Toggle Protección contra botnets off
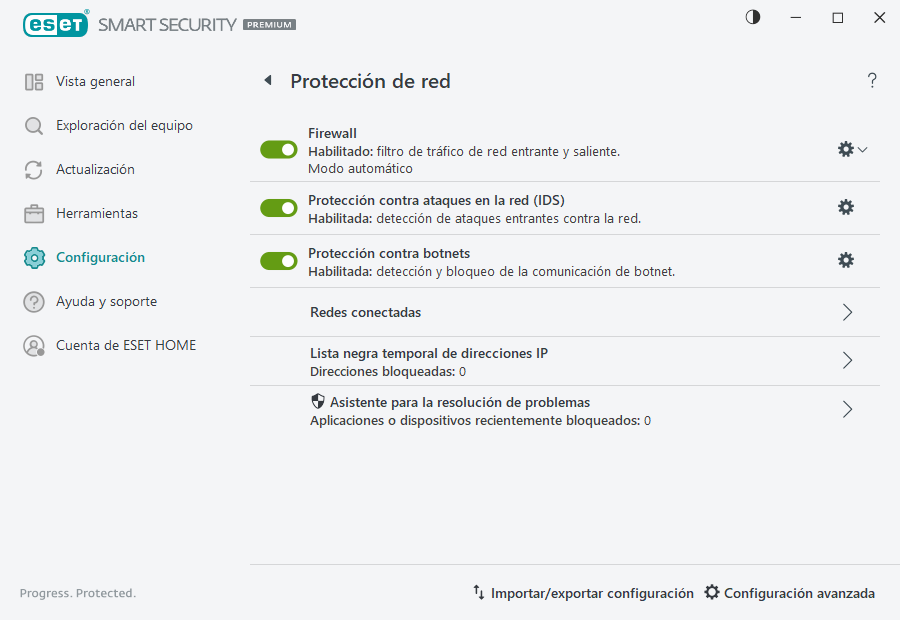Image resolution: width=900 pixels, height=620 pixels. pos(278,261)
